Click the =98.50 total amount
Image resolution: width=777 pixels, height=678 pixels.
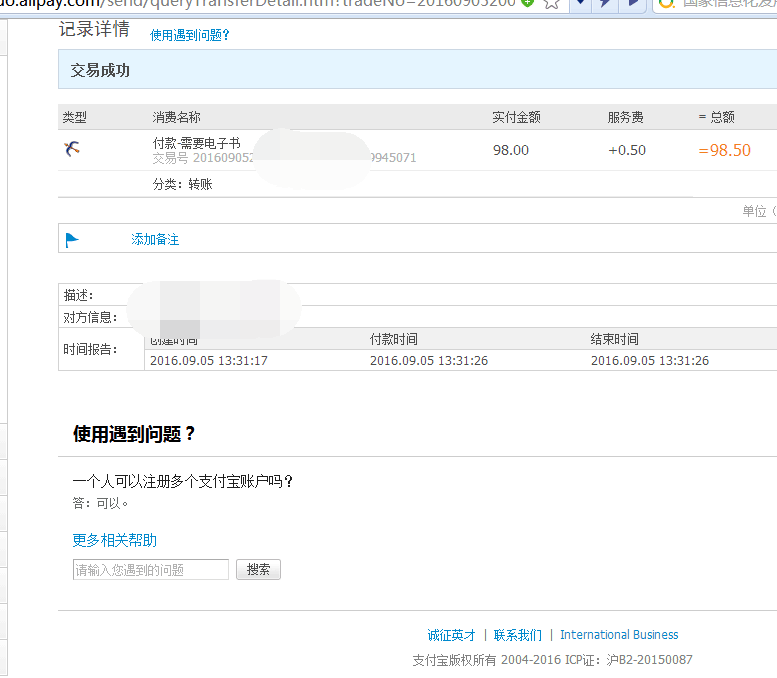(x=724, y=150)
